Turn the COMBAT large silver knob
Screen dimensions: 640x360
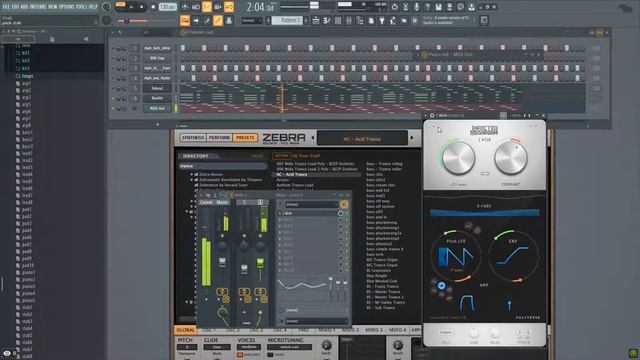(511, 158)
